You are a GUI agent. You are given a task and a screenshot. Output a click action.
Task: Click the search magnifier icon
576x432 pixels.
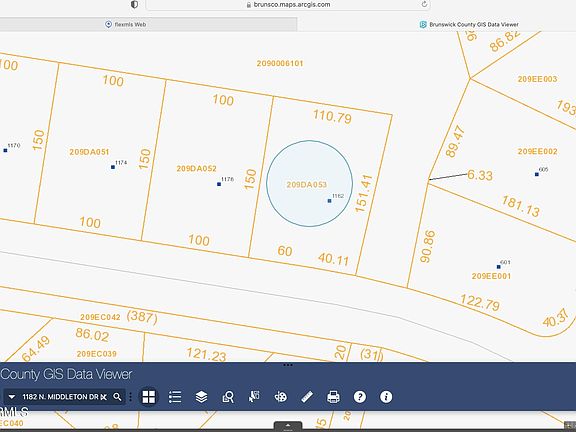[x=117, y=397]
